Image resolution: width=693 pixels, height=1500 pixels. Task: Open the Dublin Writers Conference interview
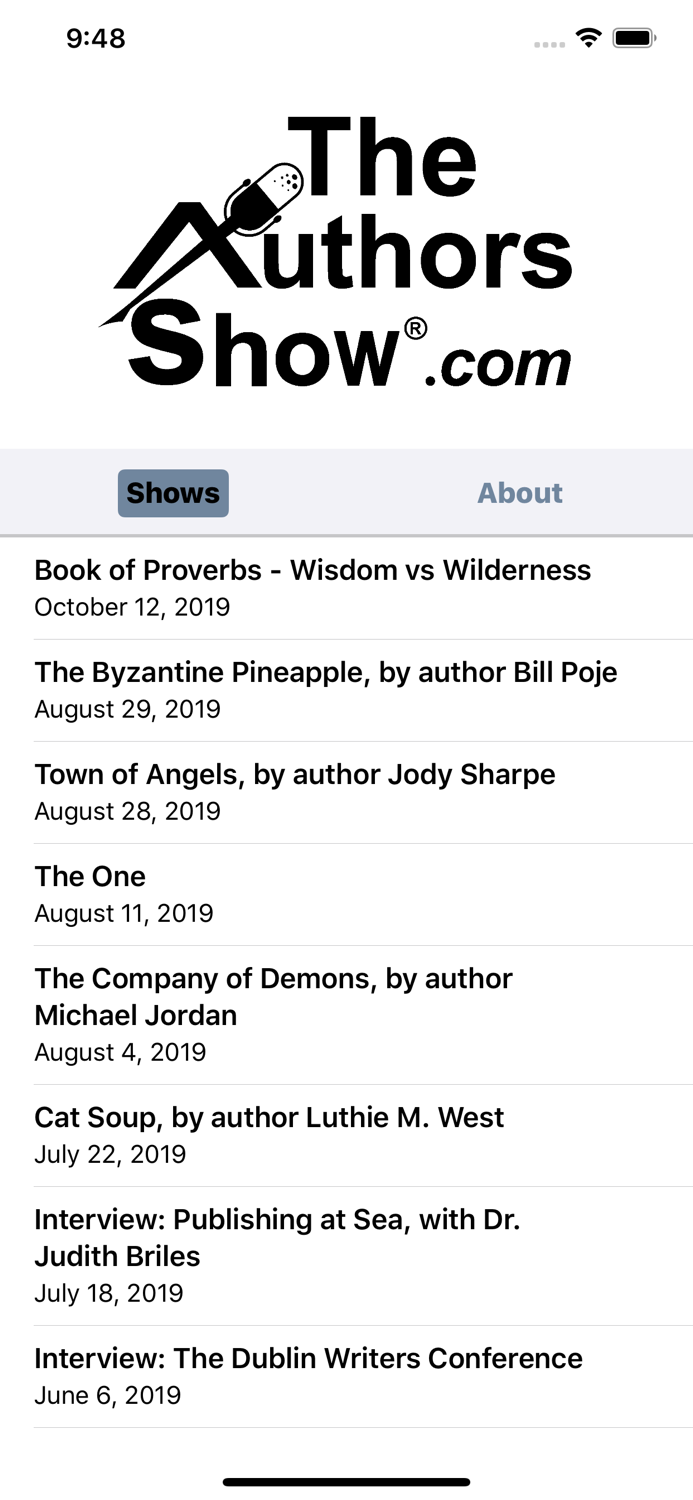(308, 1358)
